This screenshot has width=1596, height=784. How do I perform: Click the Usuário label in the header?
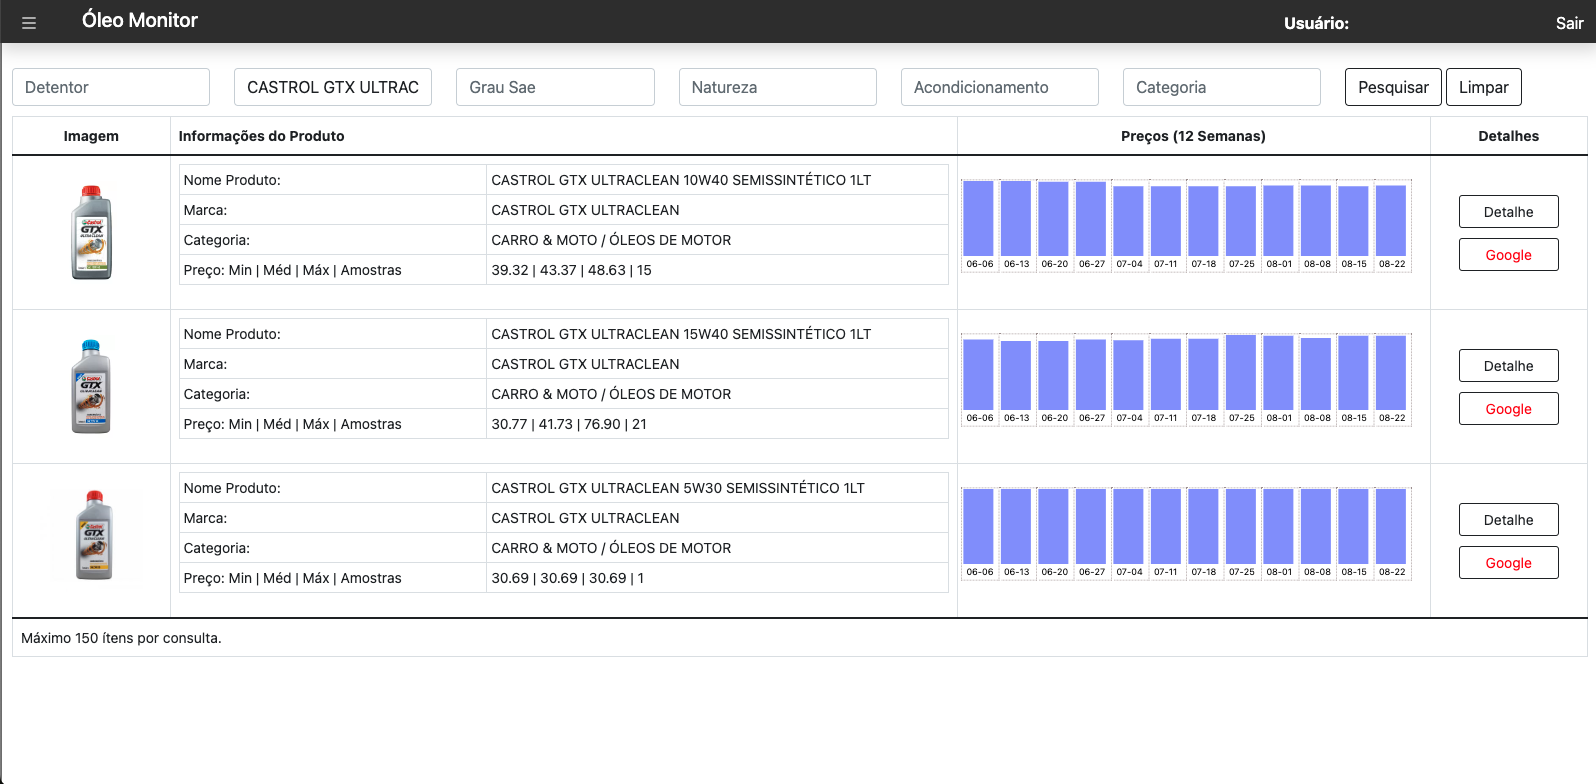tap(1316, 23)
